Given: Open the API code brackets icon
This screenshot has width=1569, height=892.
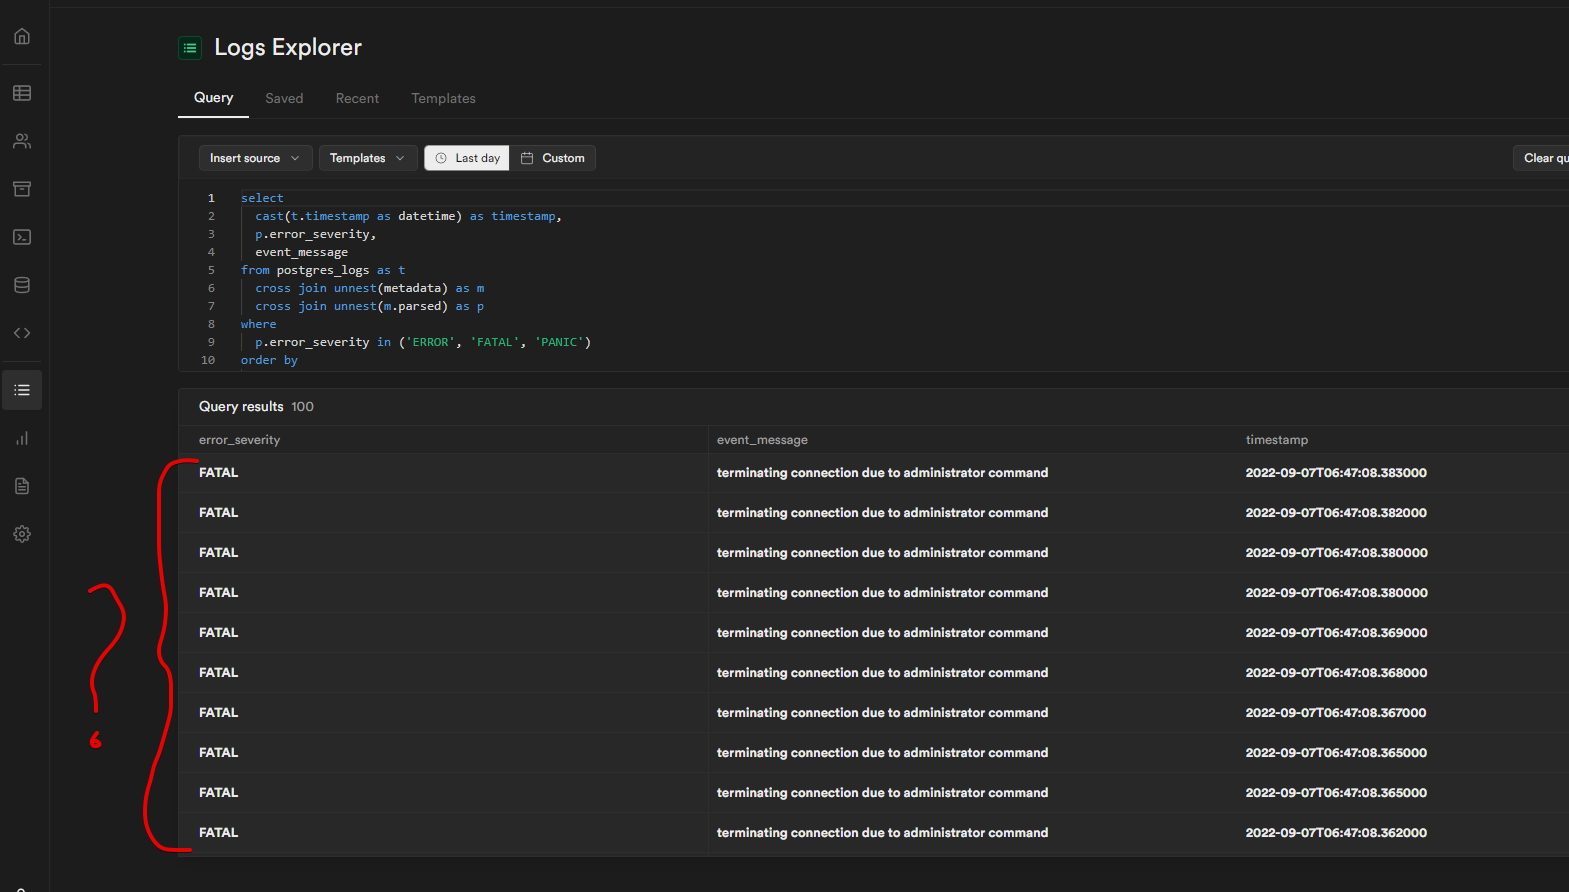Looking at the screenshot, I should point(22,333).
